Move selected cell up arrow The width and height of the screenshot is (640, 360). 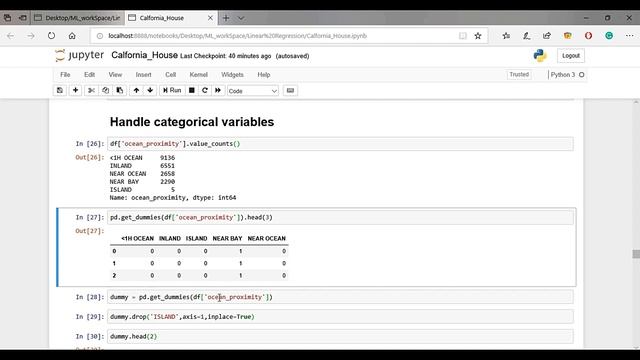click(136, 90)
